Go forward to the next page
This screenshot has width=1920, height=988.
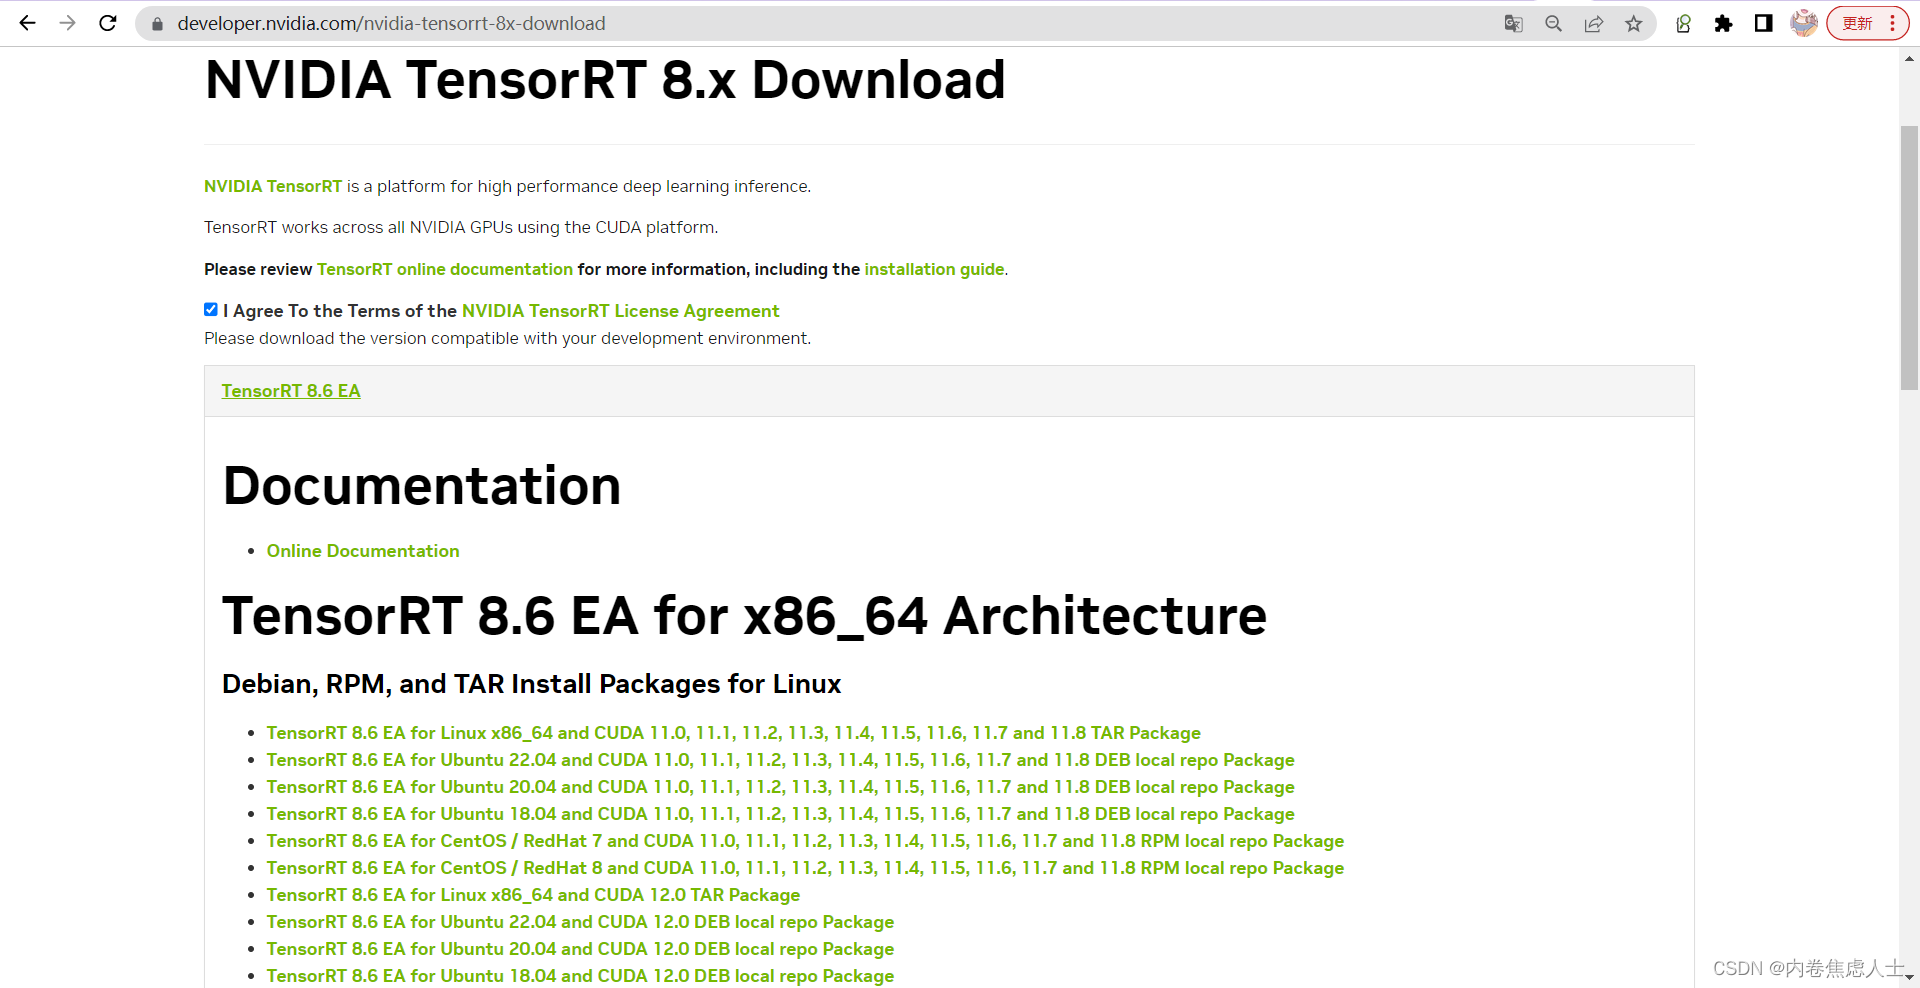pyautogui.click(x=67, y=23)
